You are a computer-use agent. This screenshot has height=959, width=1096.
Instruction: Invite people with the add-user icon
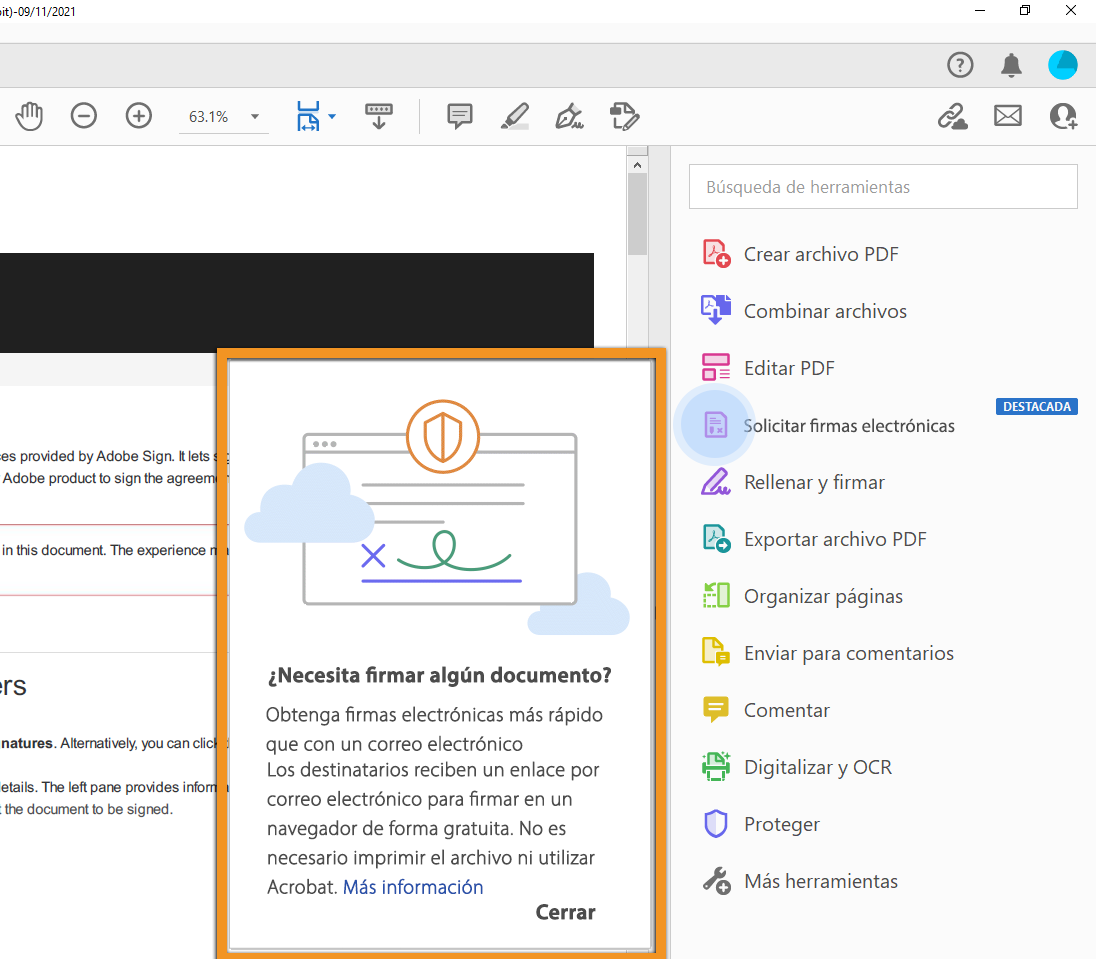(x=1063, y=116)
